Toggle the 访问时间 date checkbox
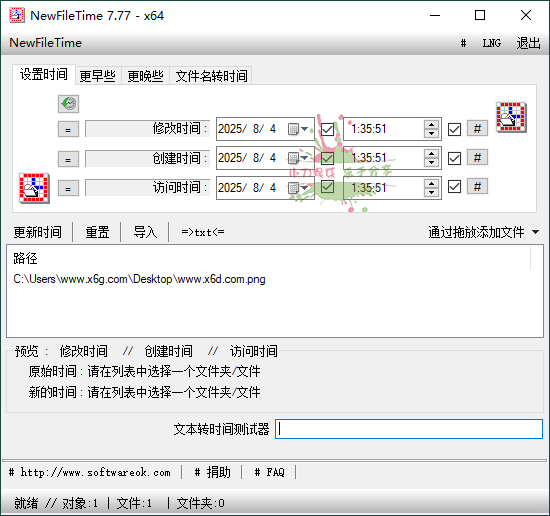Viewport: 550px width, 516px height. click(x=327, y=187)
